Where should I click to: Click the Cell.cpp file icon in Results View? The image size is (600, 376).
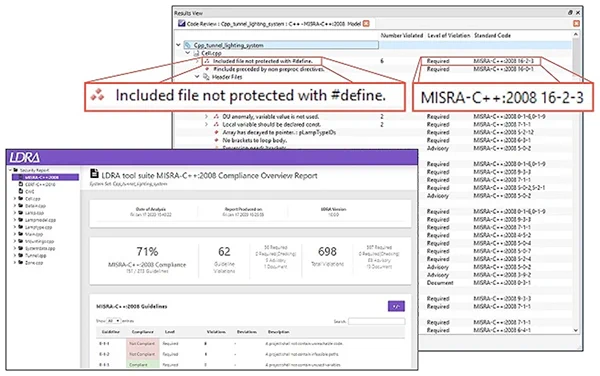[196, 53]
